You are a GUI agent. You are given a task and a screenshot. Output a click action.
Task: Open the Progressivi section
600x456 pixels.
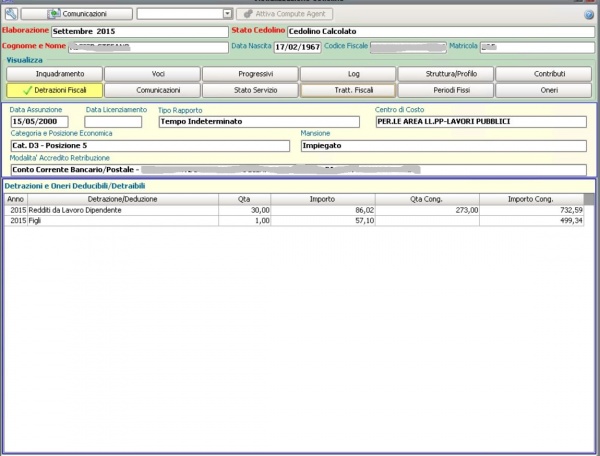click(x=249, y=74)
